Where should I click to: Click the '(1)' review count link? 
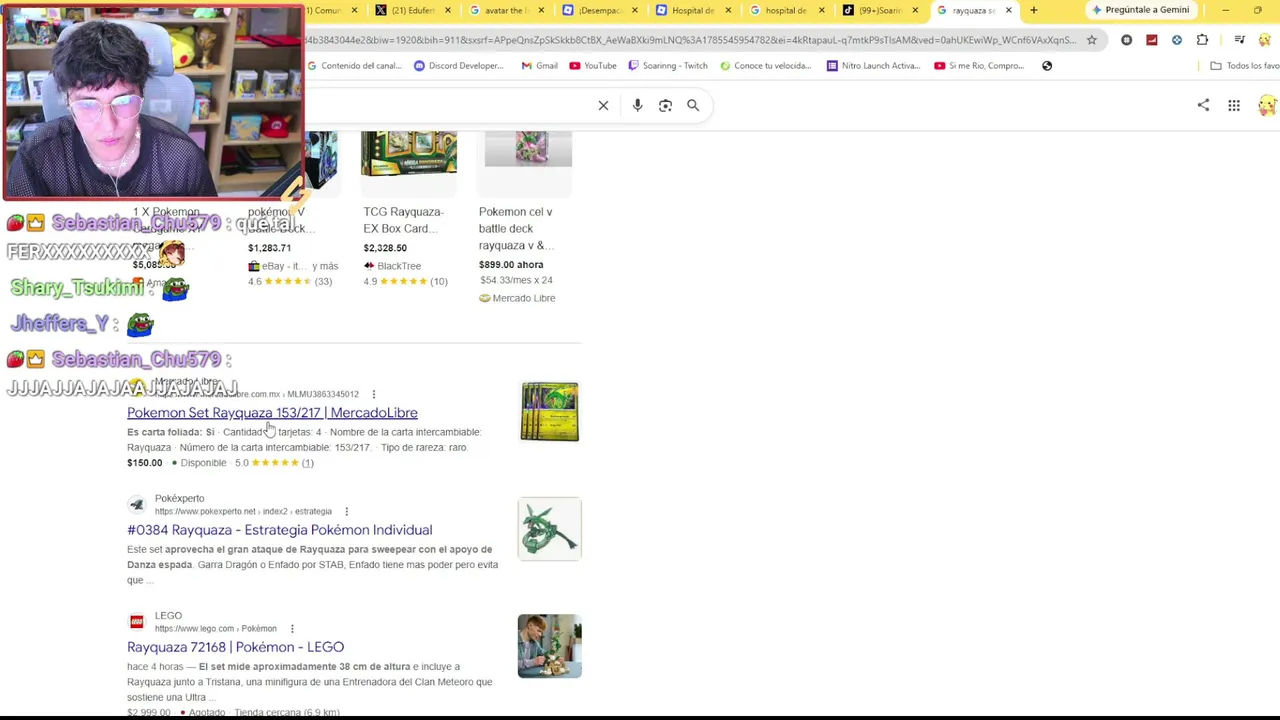click(x=307, y=463)
